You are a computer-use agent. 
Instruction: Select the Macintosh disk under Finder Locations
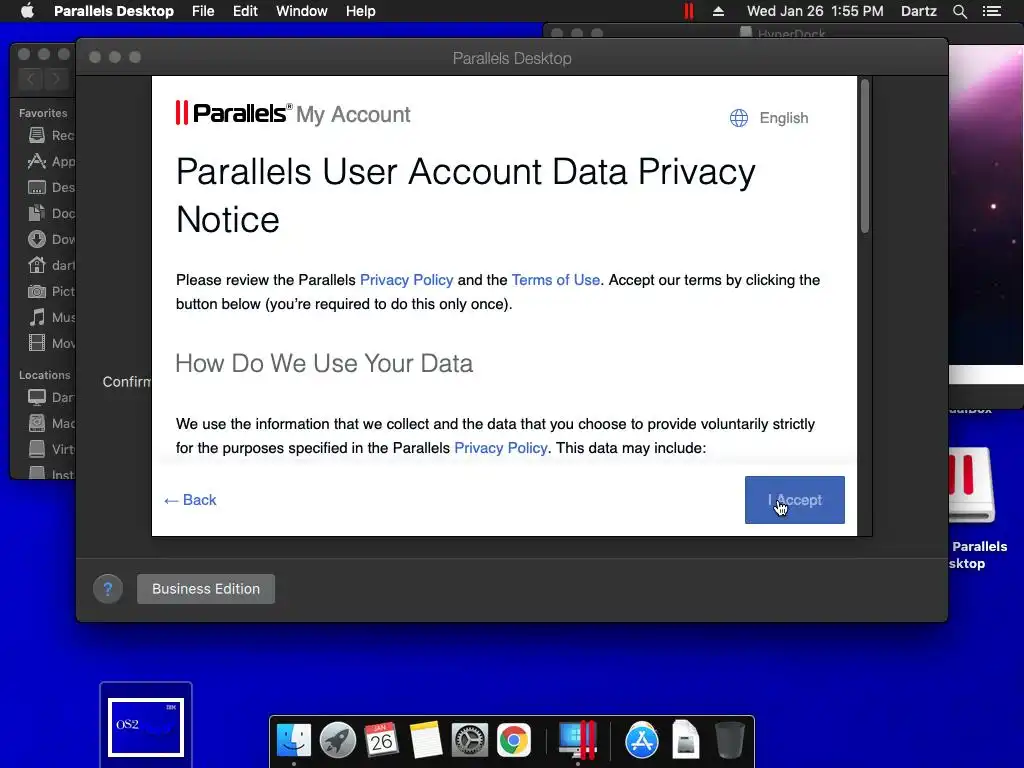[51, 423]
